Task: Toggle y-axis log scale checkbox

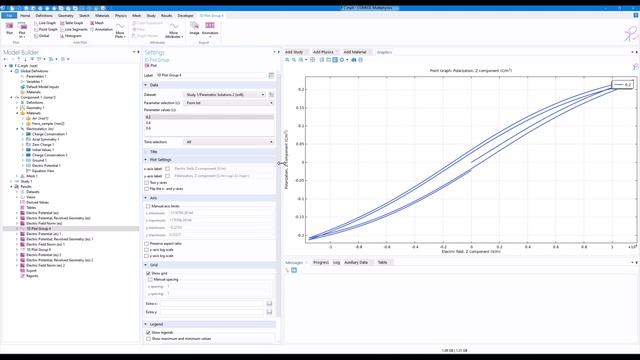Action: point(147,256)
